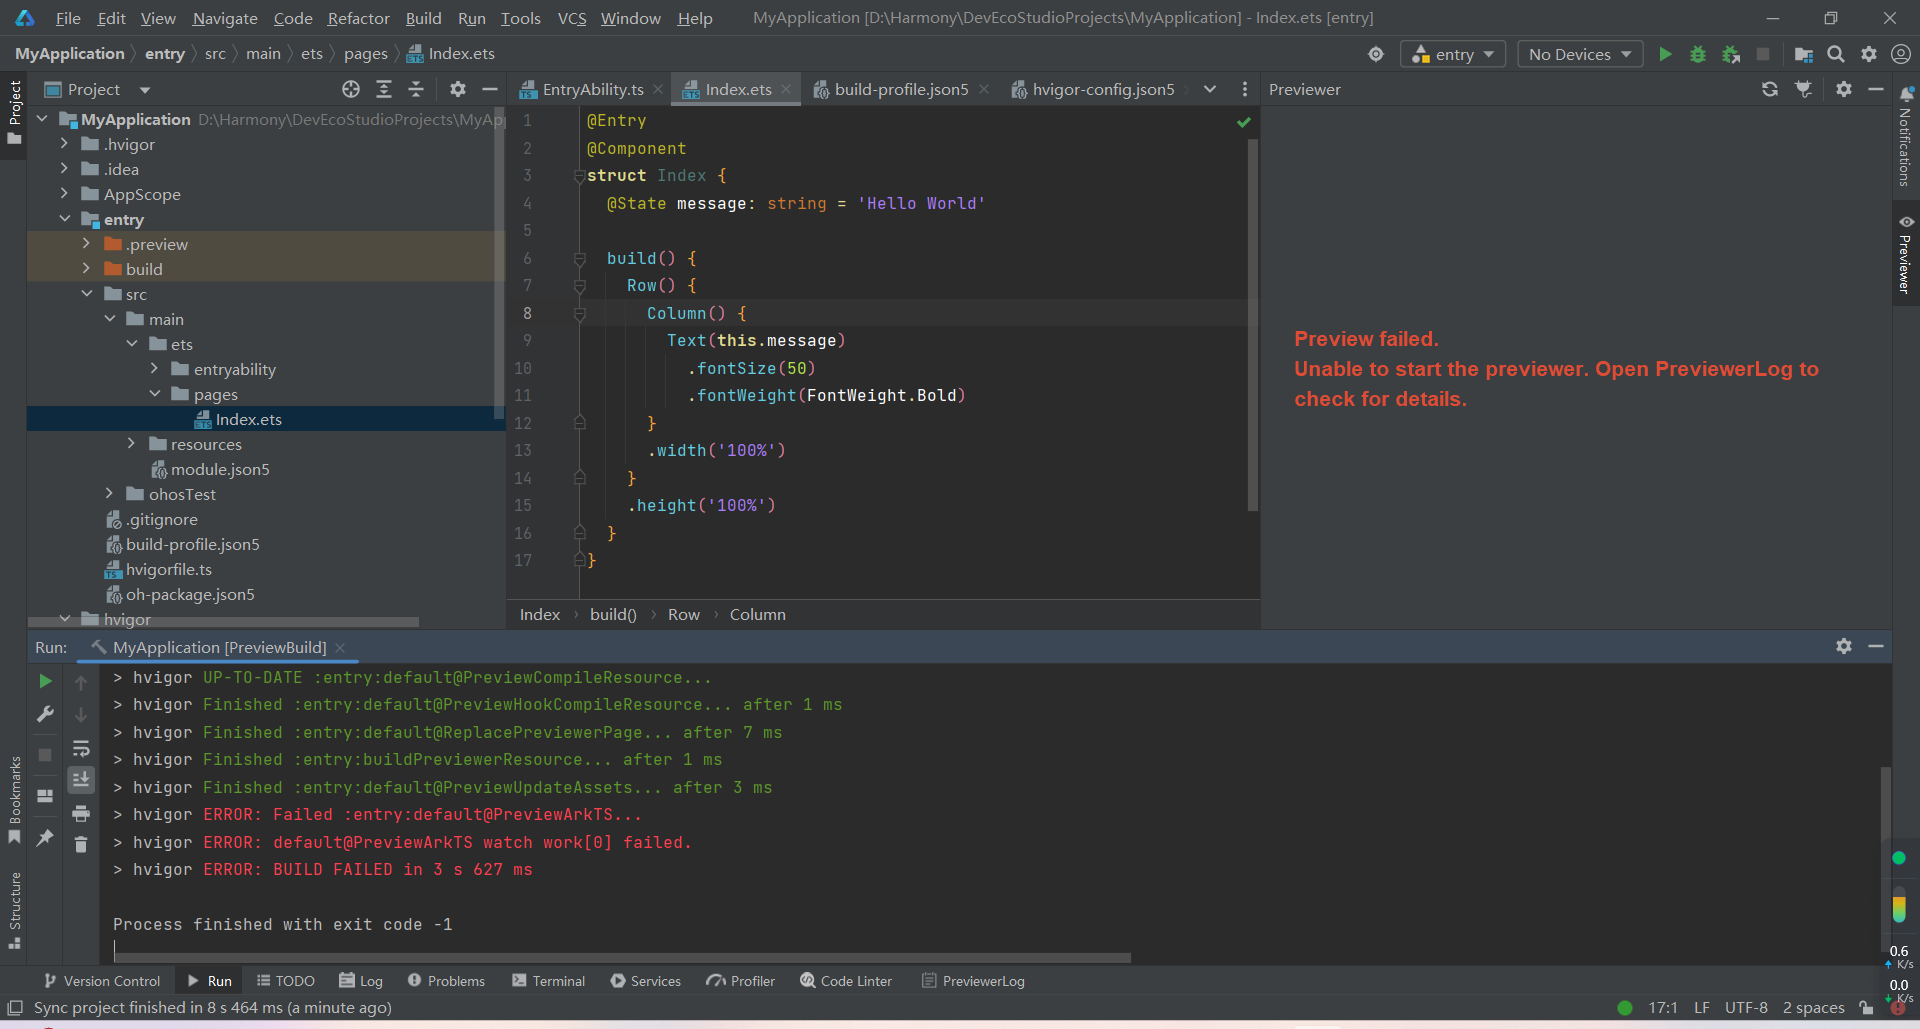Open Run panel settings gear
The width and height of the screenshot is (1920, 1029).
click(1844, 646)
